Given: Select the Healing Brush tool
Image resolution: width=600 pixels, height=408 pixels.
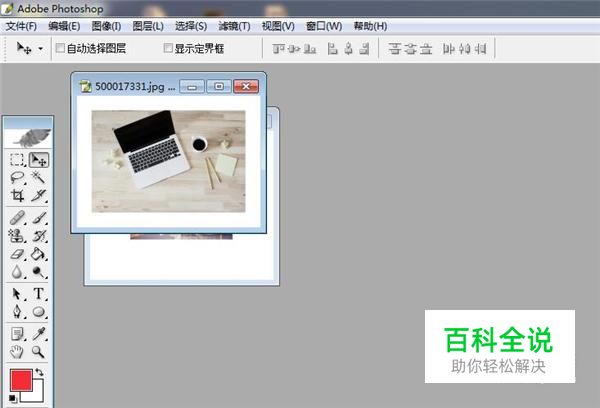Looking at the screenshot, I should tap(17, 218).
